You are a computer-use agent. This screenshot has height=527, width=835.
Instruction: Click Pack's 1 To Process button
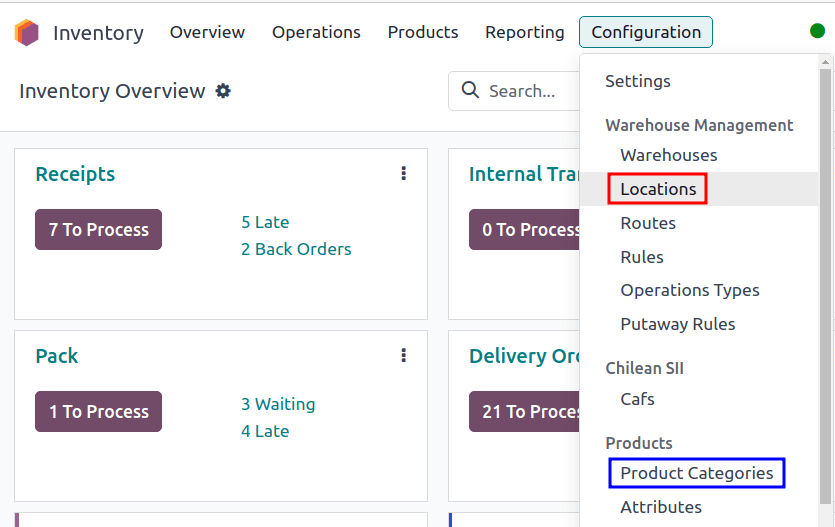98,412
